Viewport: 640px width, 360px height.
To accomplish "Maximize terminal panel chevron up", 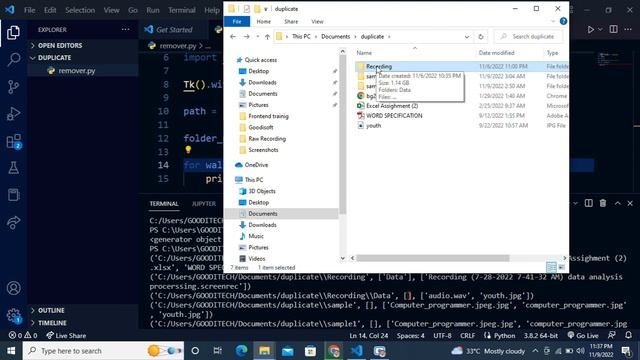I will (617, 203).
